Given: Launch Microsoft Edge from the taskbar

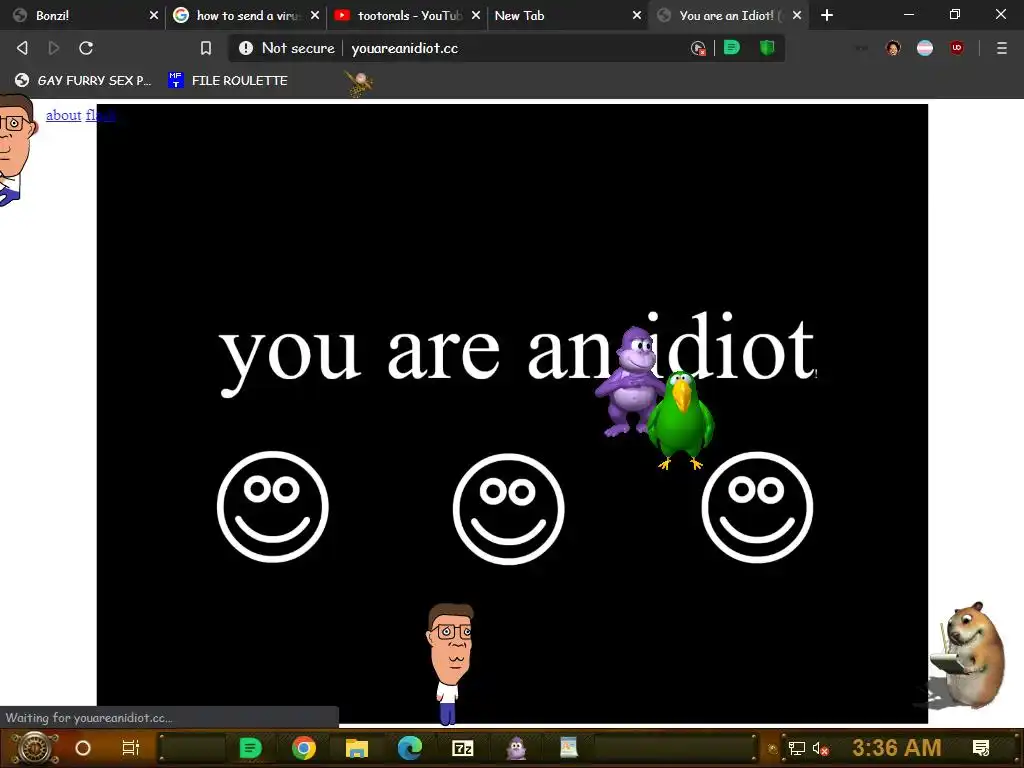Looking at the screenshot, I should (409, 748).
